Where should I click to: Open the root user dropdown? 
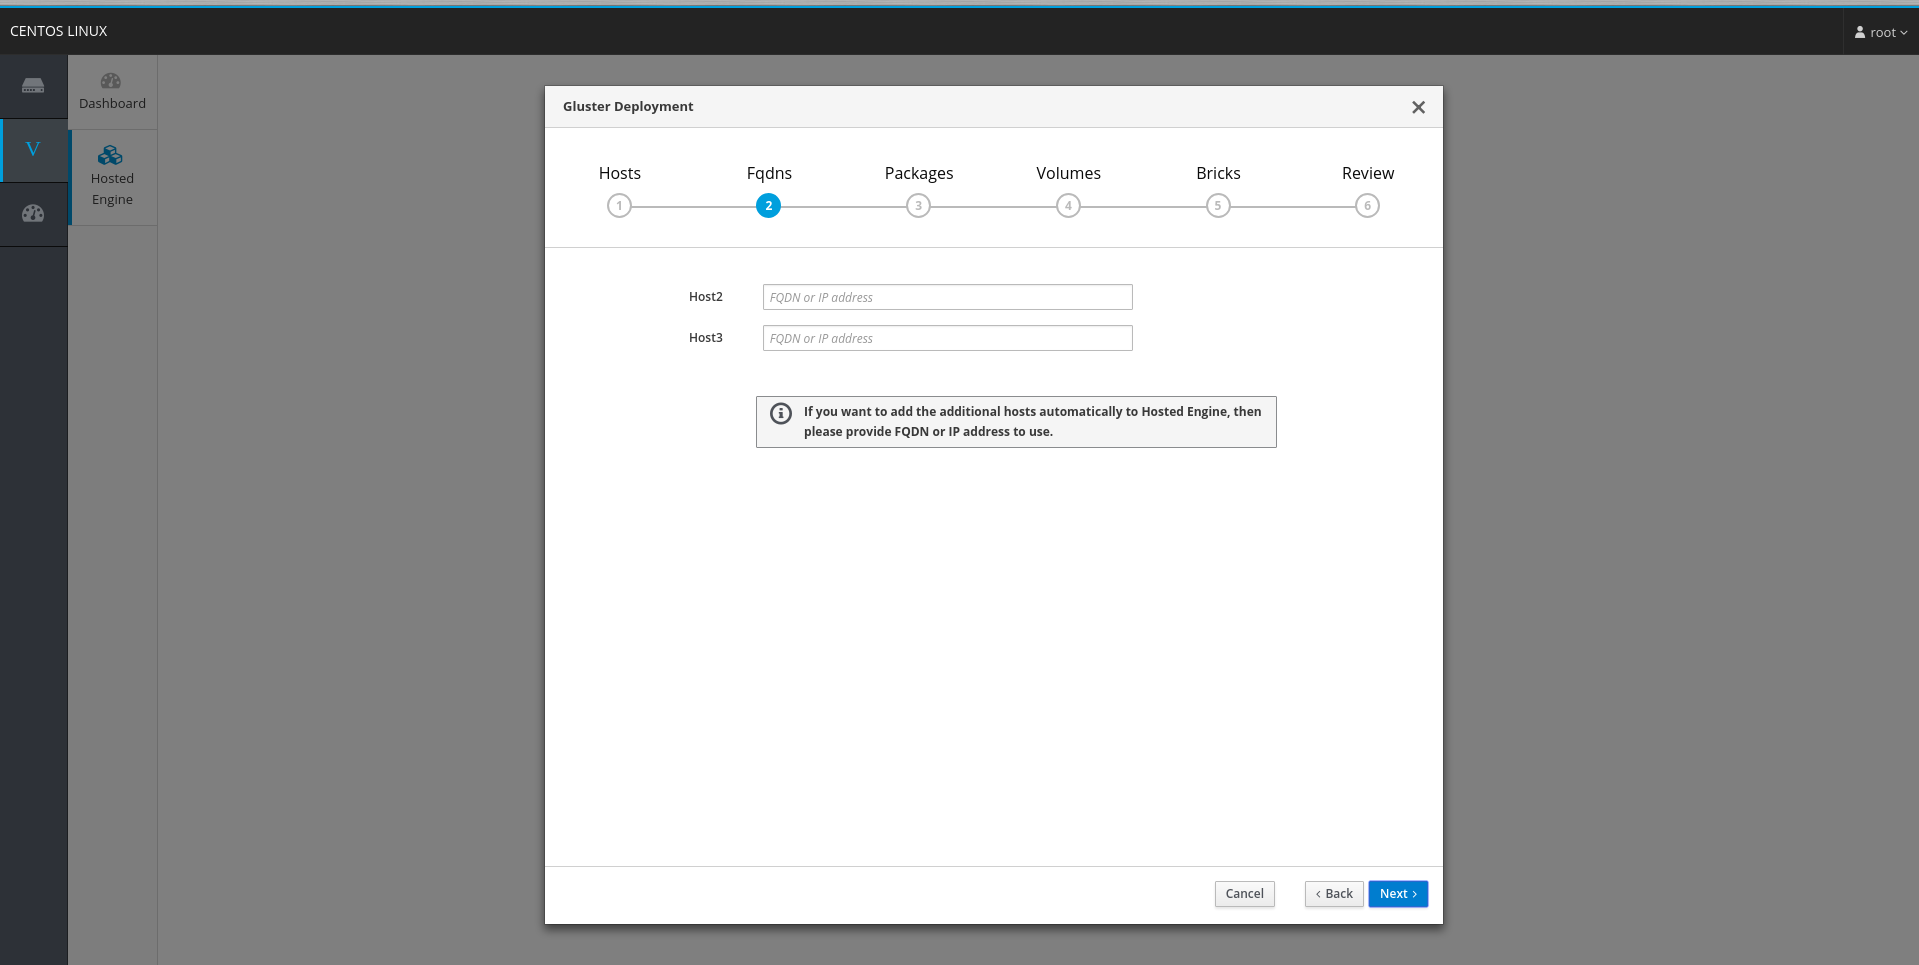[x=1880, y=32]
